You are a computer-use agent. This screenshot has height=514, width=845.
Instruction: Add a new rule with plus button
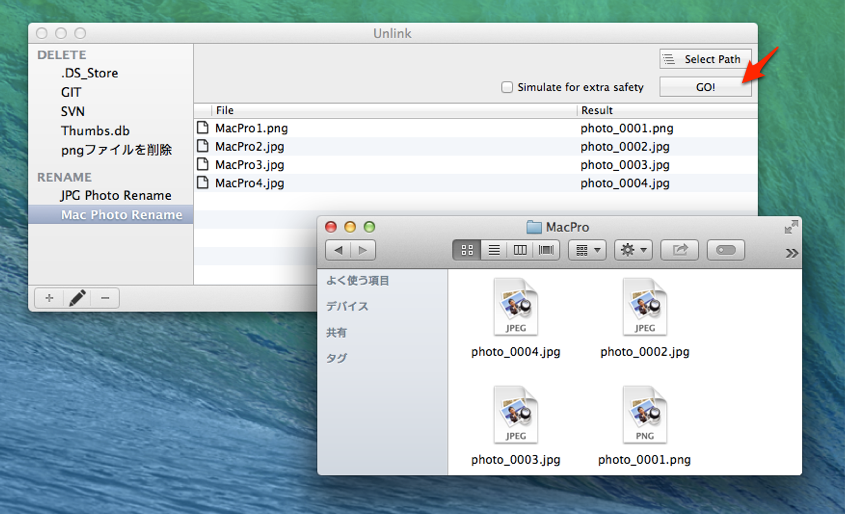[x=49, y=298]
